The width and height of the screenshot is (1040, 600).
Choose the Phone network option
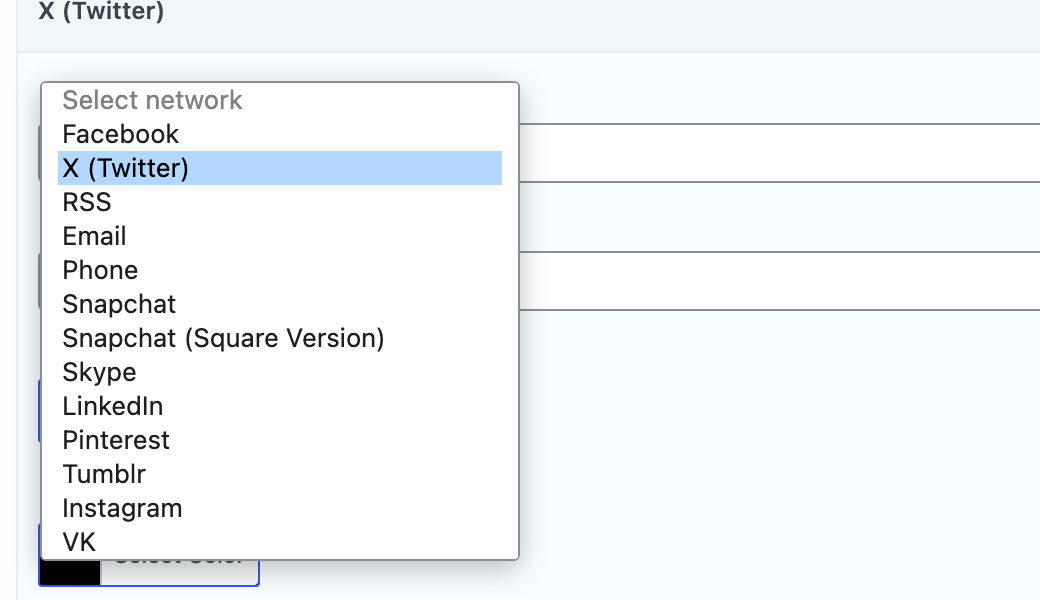(x=279, y=270)
